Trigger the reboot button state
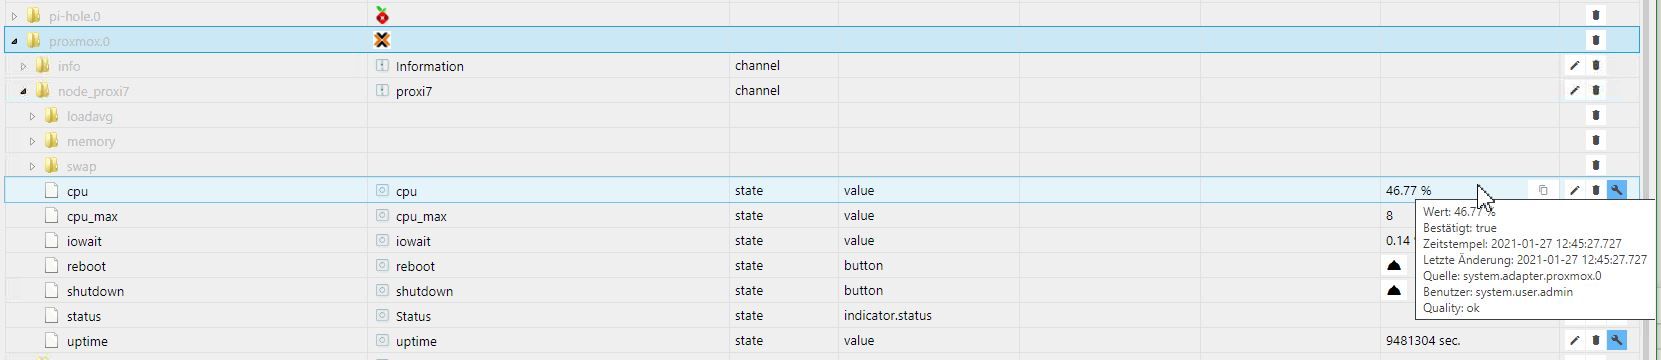Screen dimensions: 1661x360 [x=1394, y=265]
